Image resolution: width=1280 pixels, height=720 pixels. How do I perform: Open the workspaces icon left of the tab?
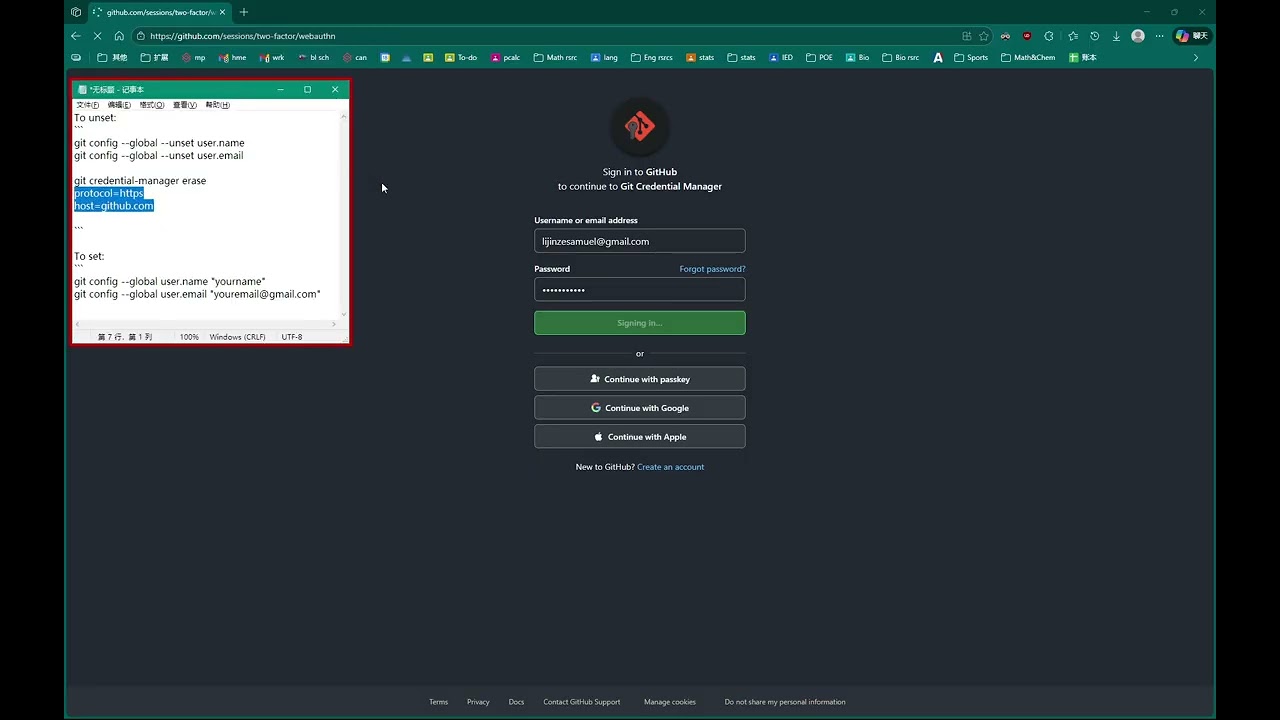pos(76,12)
